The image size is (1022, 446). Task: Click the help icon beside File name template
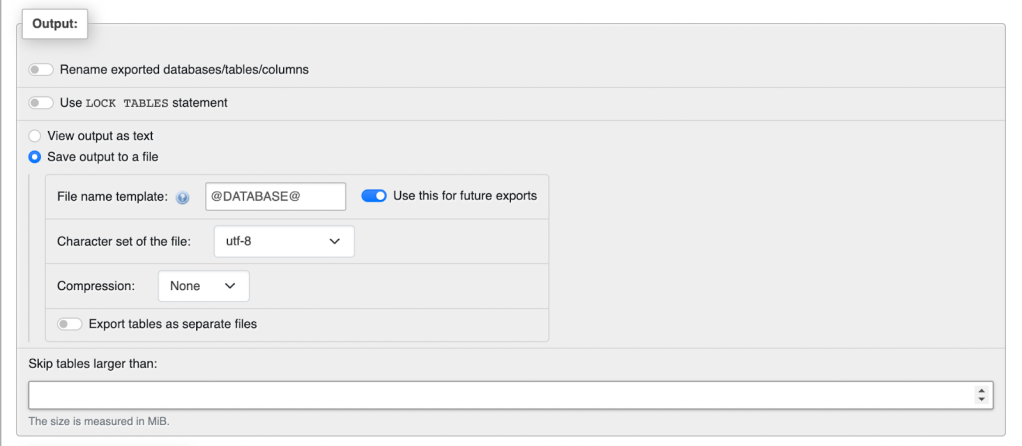tap(182, 198)
